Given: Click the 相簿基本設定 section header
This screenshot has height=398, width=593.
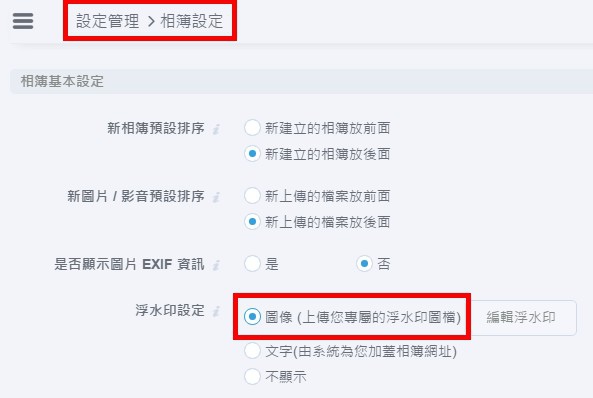Looking at the screenshot, I should click(301, 81).
